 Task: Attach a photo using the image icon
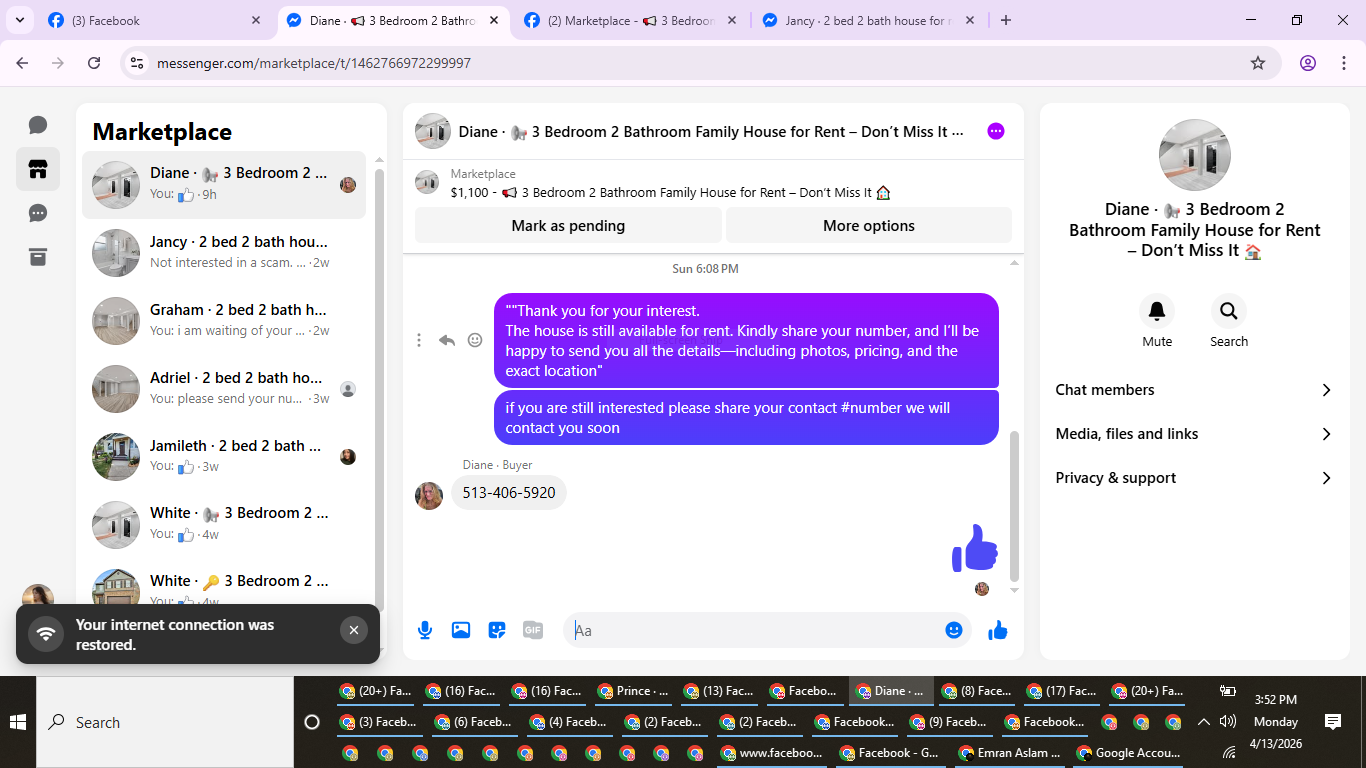pos(461,630)
